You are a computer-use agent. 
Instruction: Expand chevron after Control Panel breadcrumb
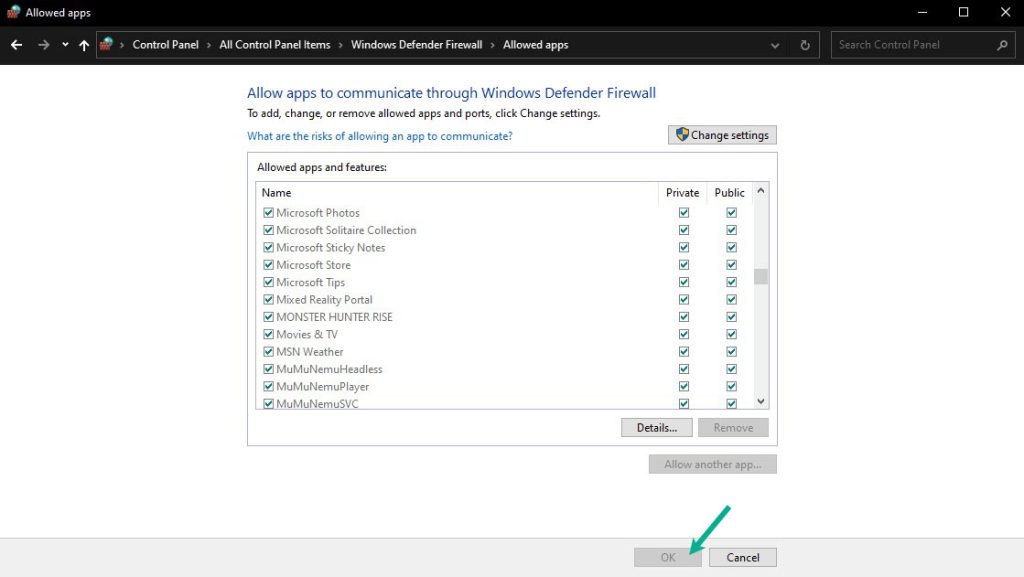click(209, 45)
